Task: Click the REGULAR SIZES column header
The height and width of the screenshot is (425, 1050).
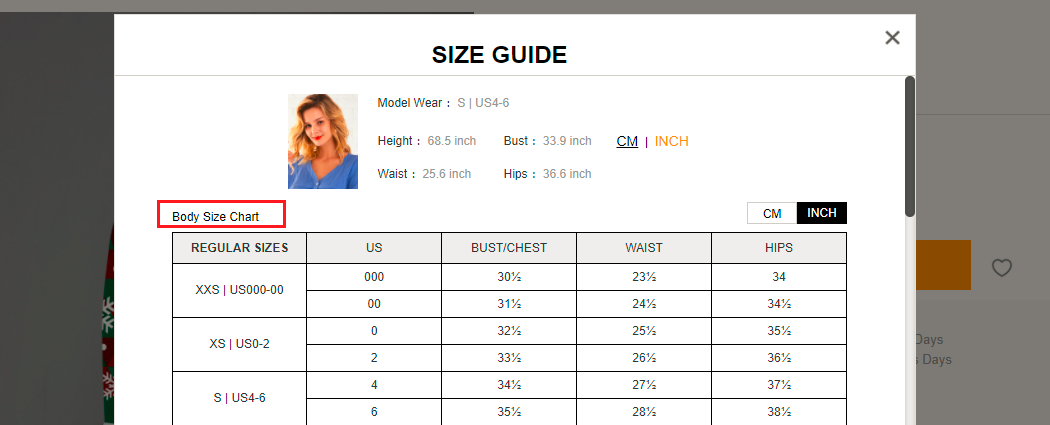Action: click(240, 248)
